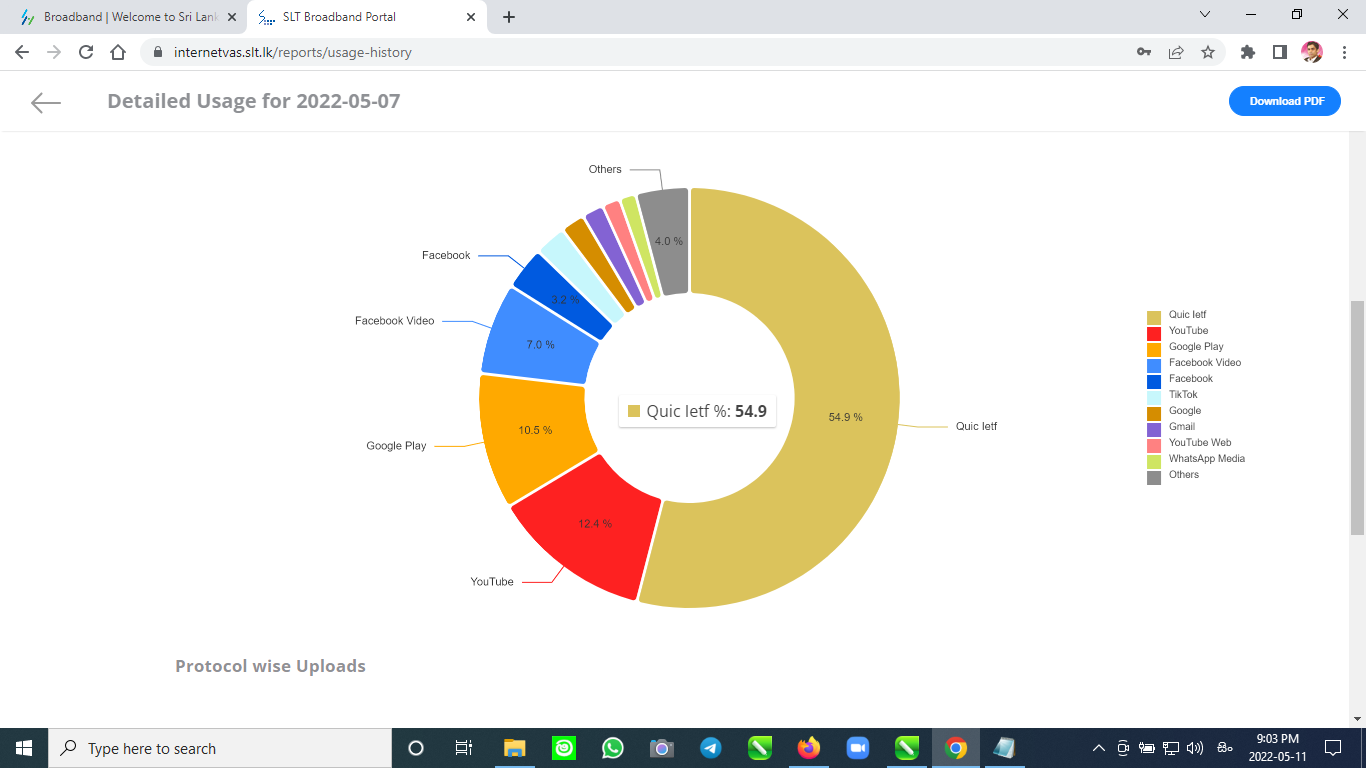
Task: Open the Extensions puzzle icon
Action: pos(1248,52)
